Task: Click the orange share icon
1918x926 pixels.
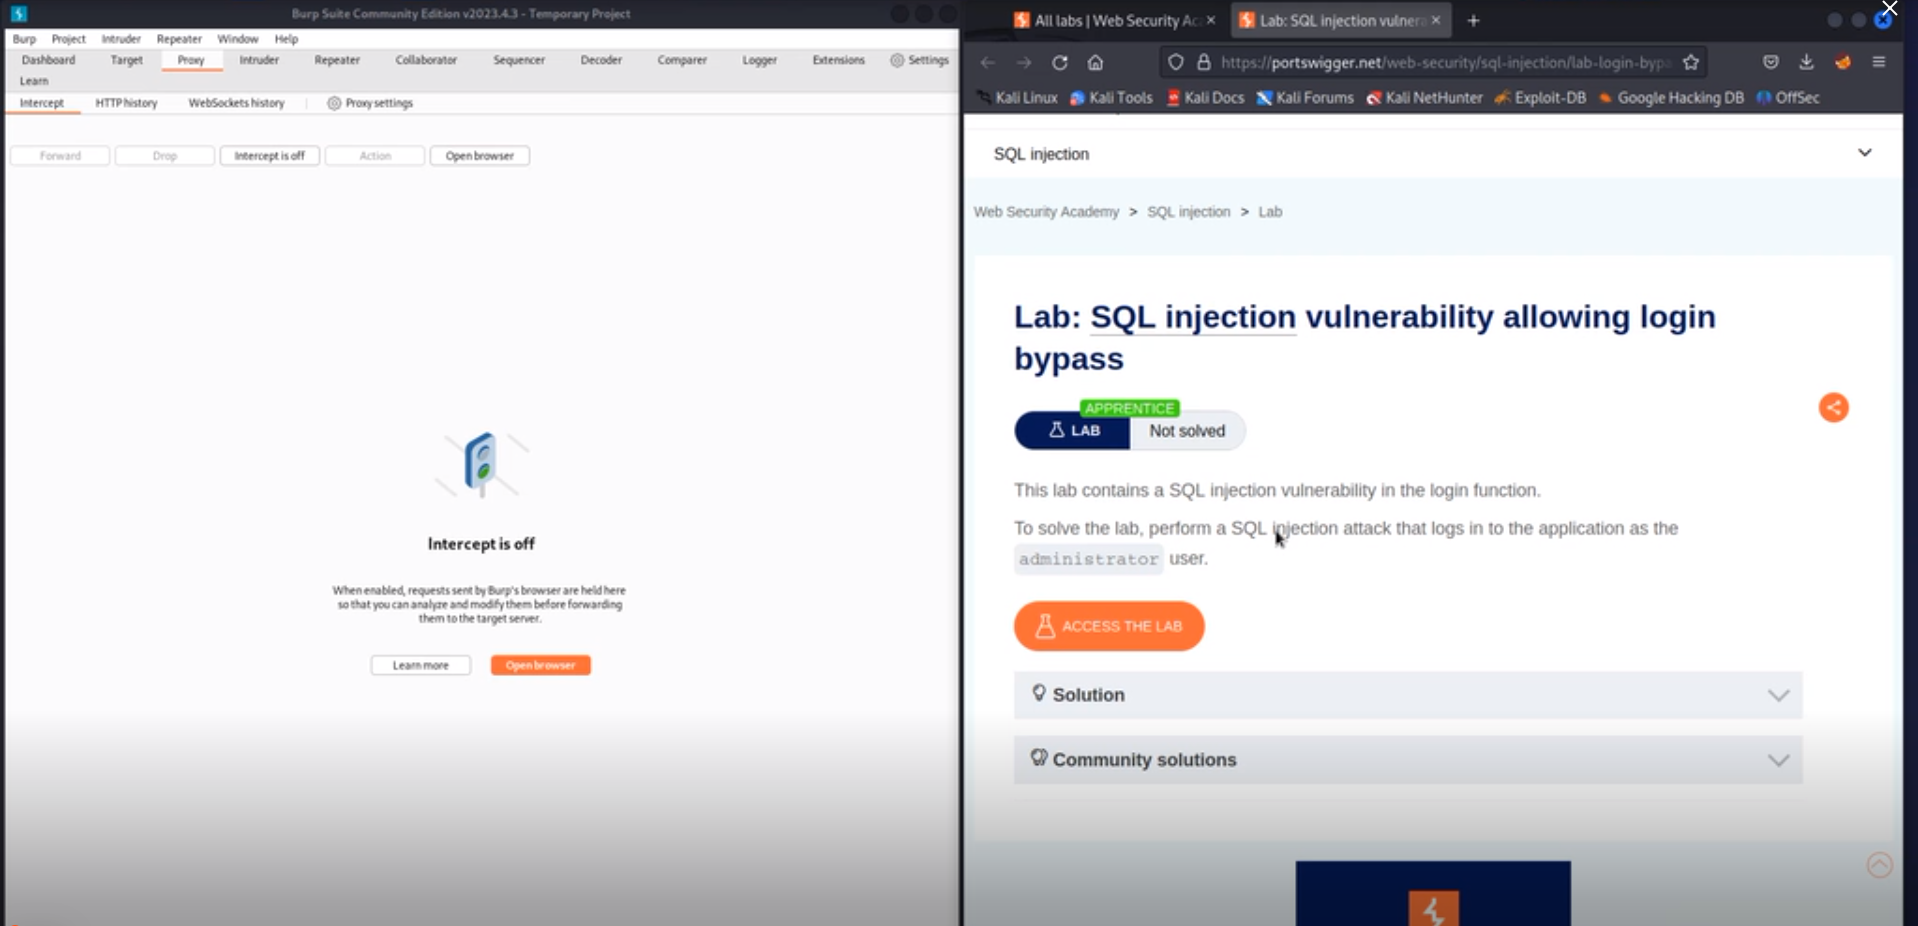Action: coord(1833,407)
